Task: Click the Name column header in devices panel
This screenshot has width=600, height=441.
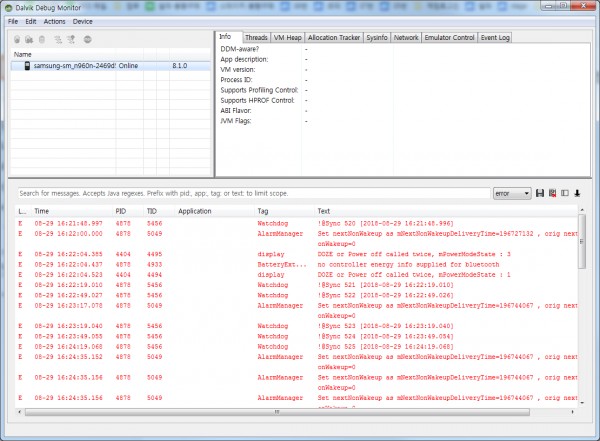Action: (x=23, y=54)
